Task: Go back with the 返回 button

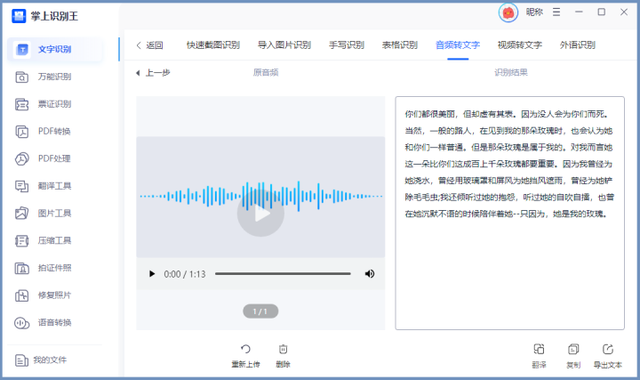Action: pyautogui.click(x=150, y=45)
